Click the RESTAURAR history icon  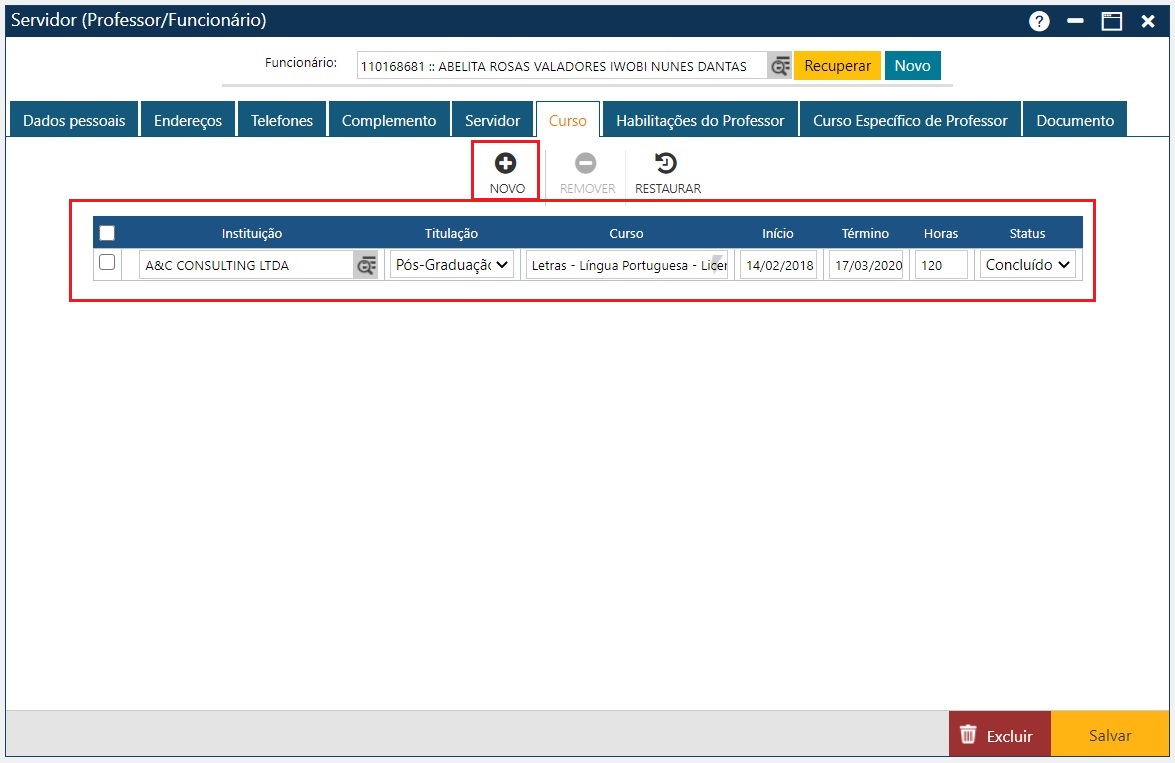tap(666, 163)
